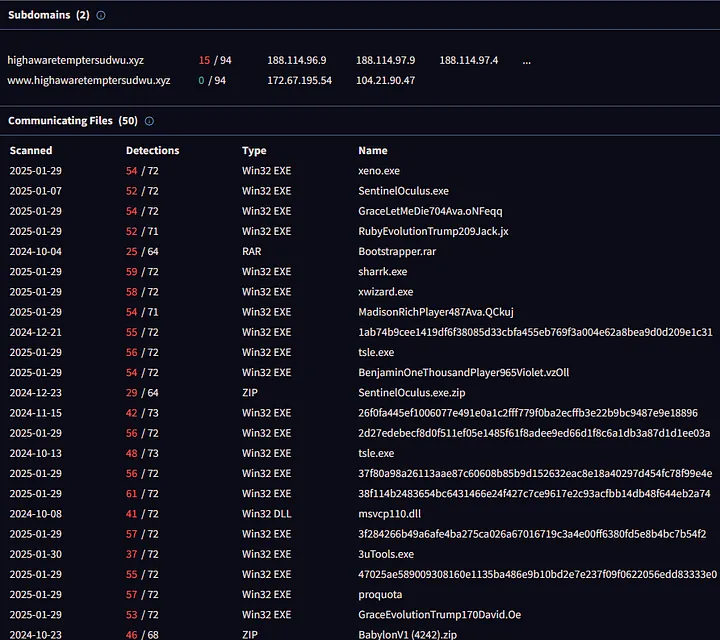Open hash file starting with 47025ae589
The image size is (720, 640).
pyautogui.click(x=537, y=575)
